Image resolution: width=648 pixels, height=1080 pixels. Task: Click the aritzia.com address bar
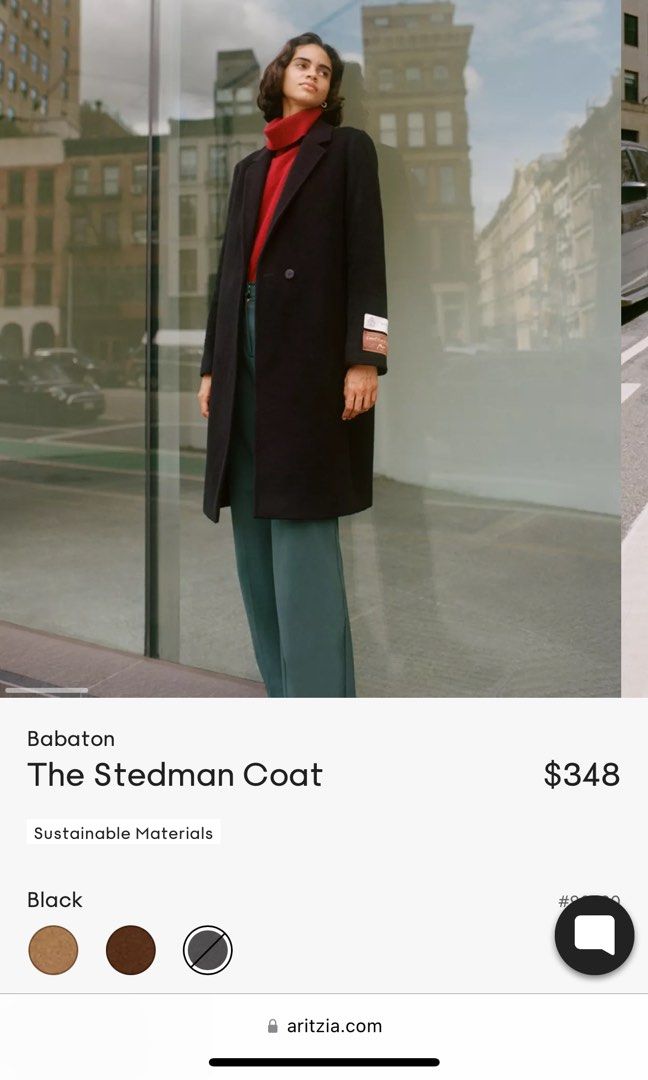coord(324,1026)
